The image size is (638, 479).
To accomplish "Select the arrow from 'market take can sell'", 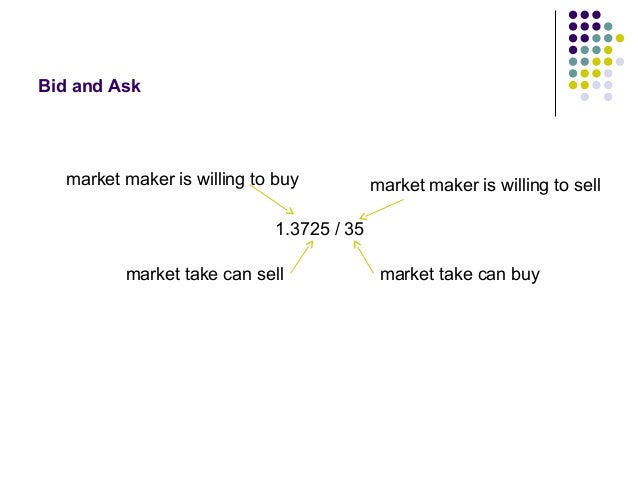I will 302,257.
